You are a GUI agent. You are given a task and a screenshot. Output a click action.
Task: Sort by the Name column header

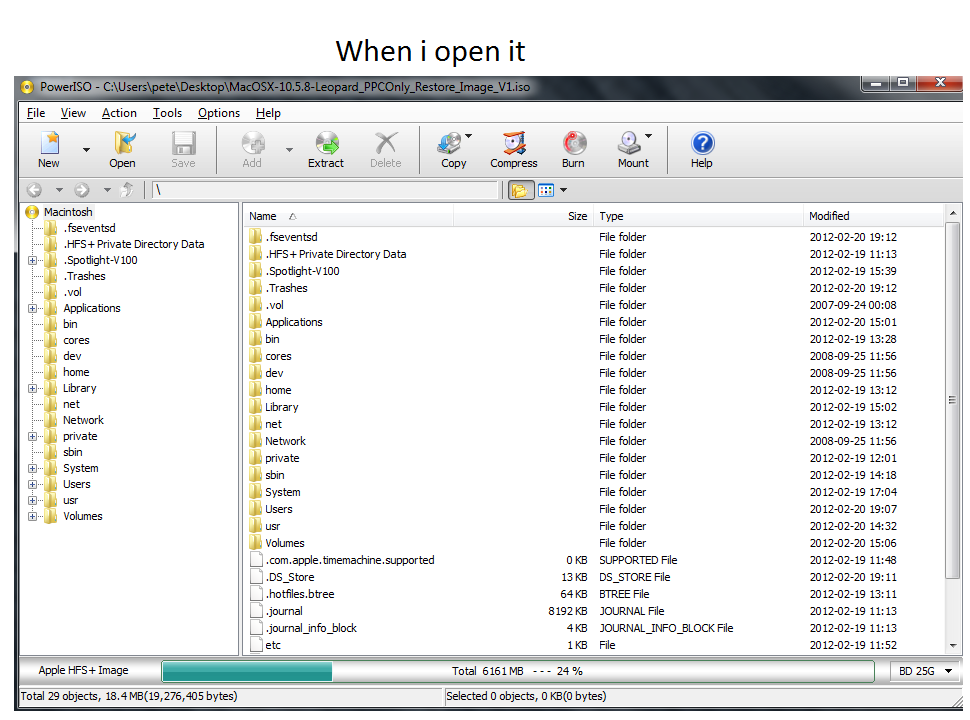pos(348,216)
